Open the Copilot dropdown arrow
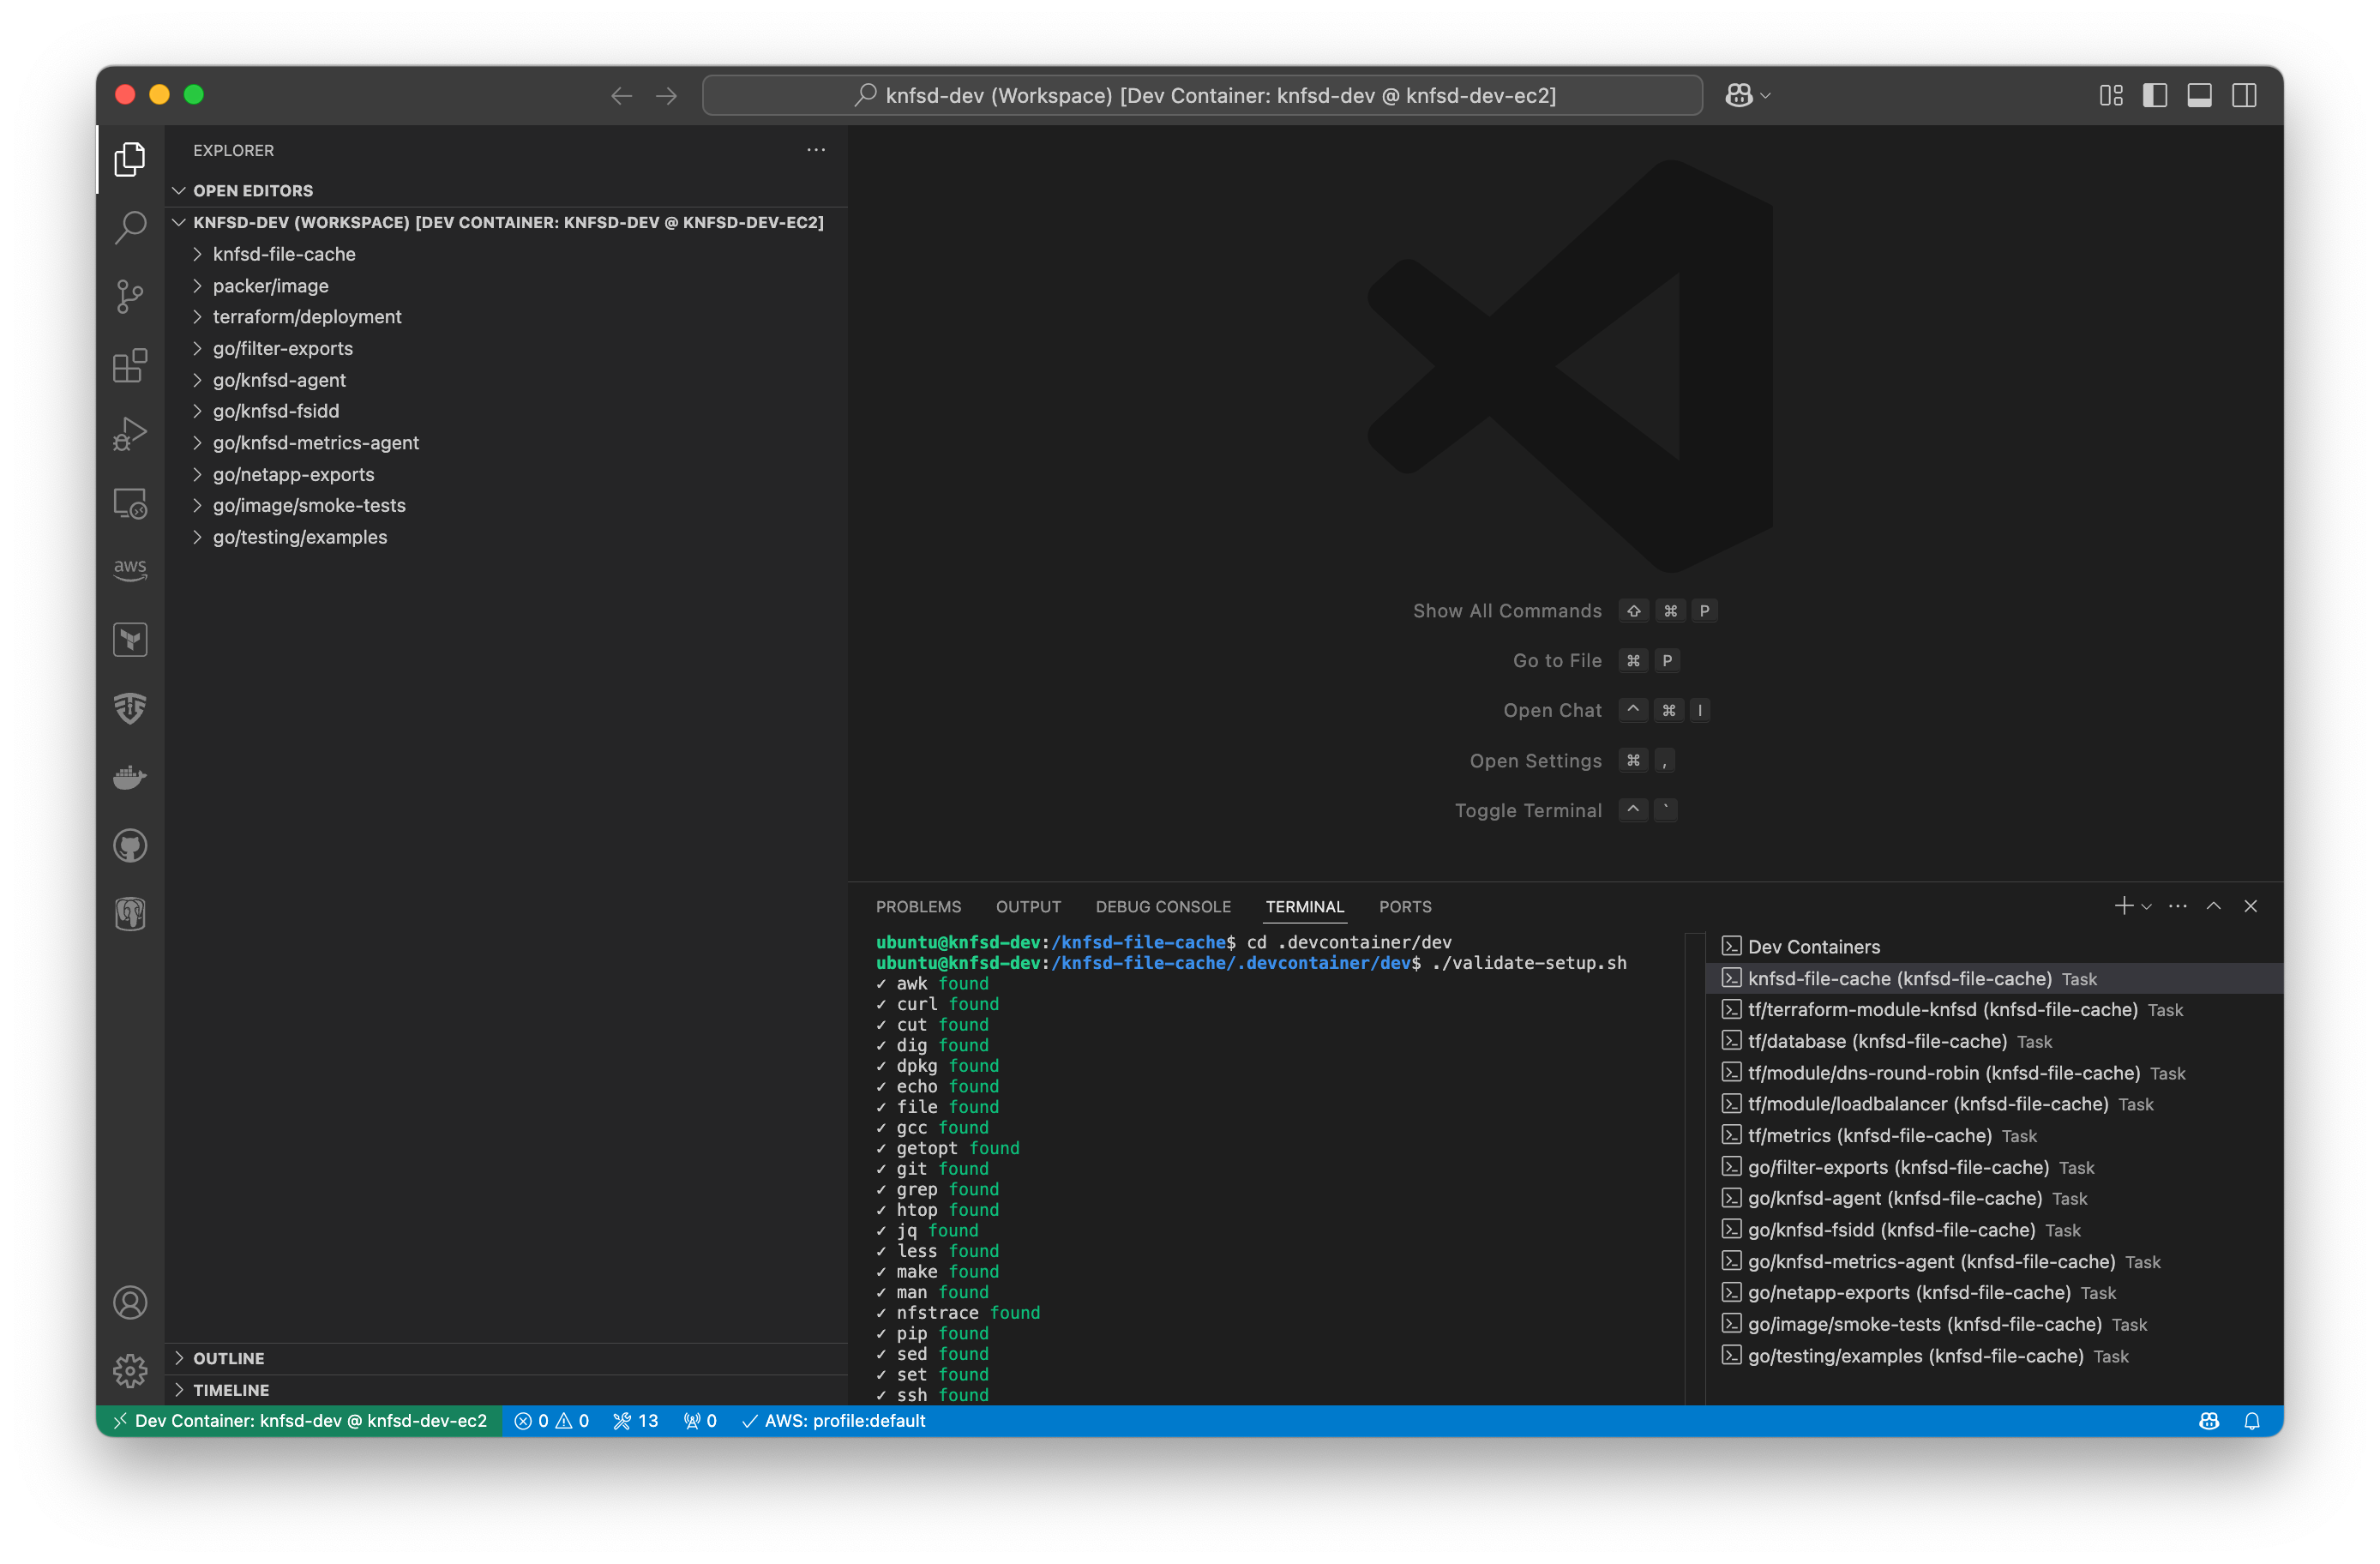The height and width of the screenshot is (1564, 2380). point(1766,96)
